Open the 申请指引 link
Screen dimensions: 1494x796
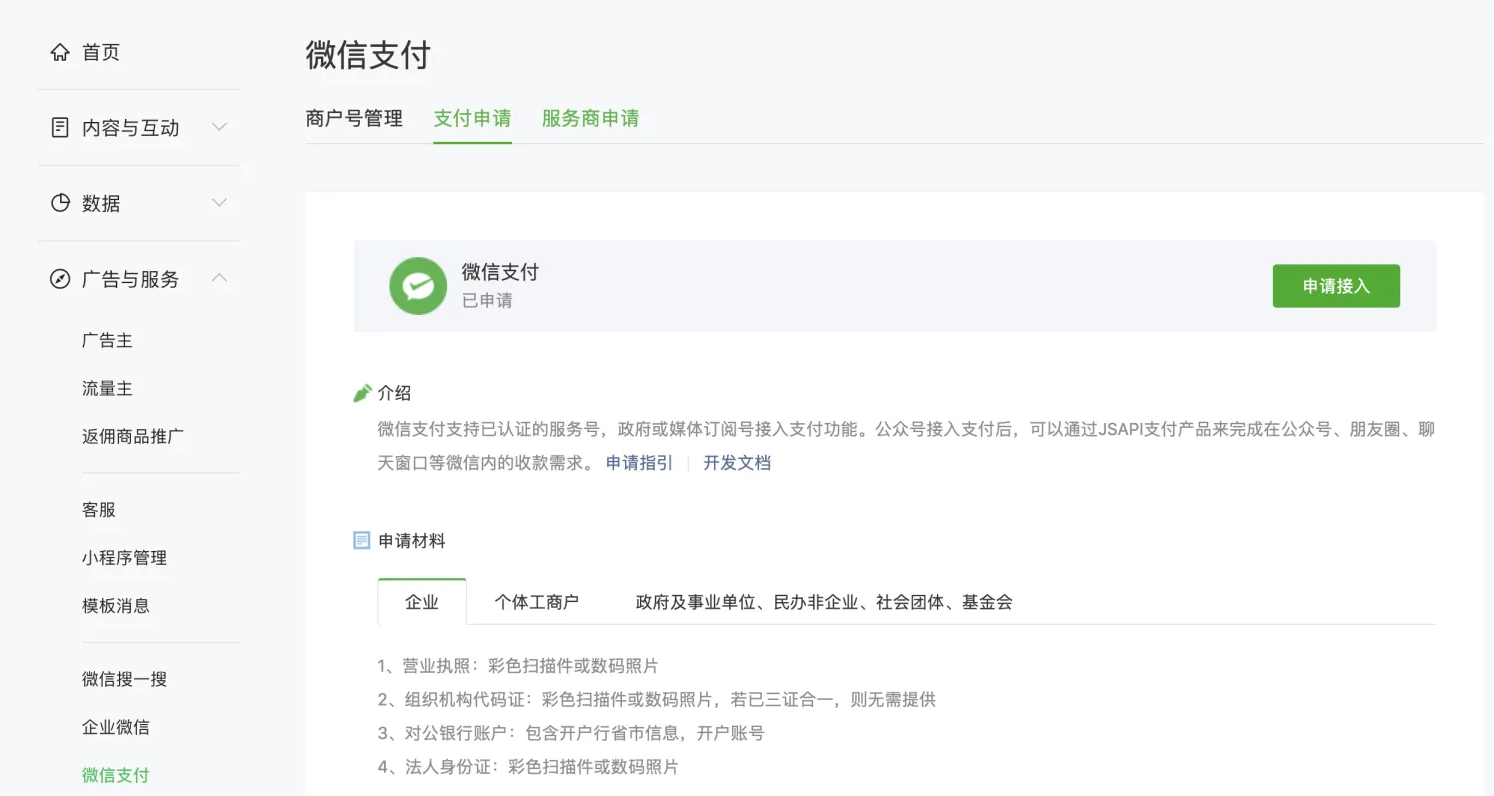tap(639, 463)
